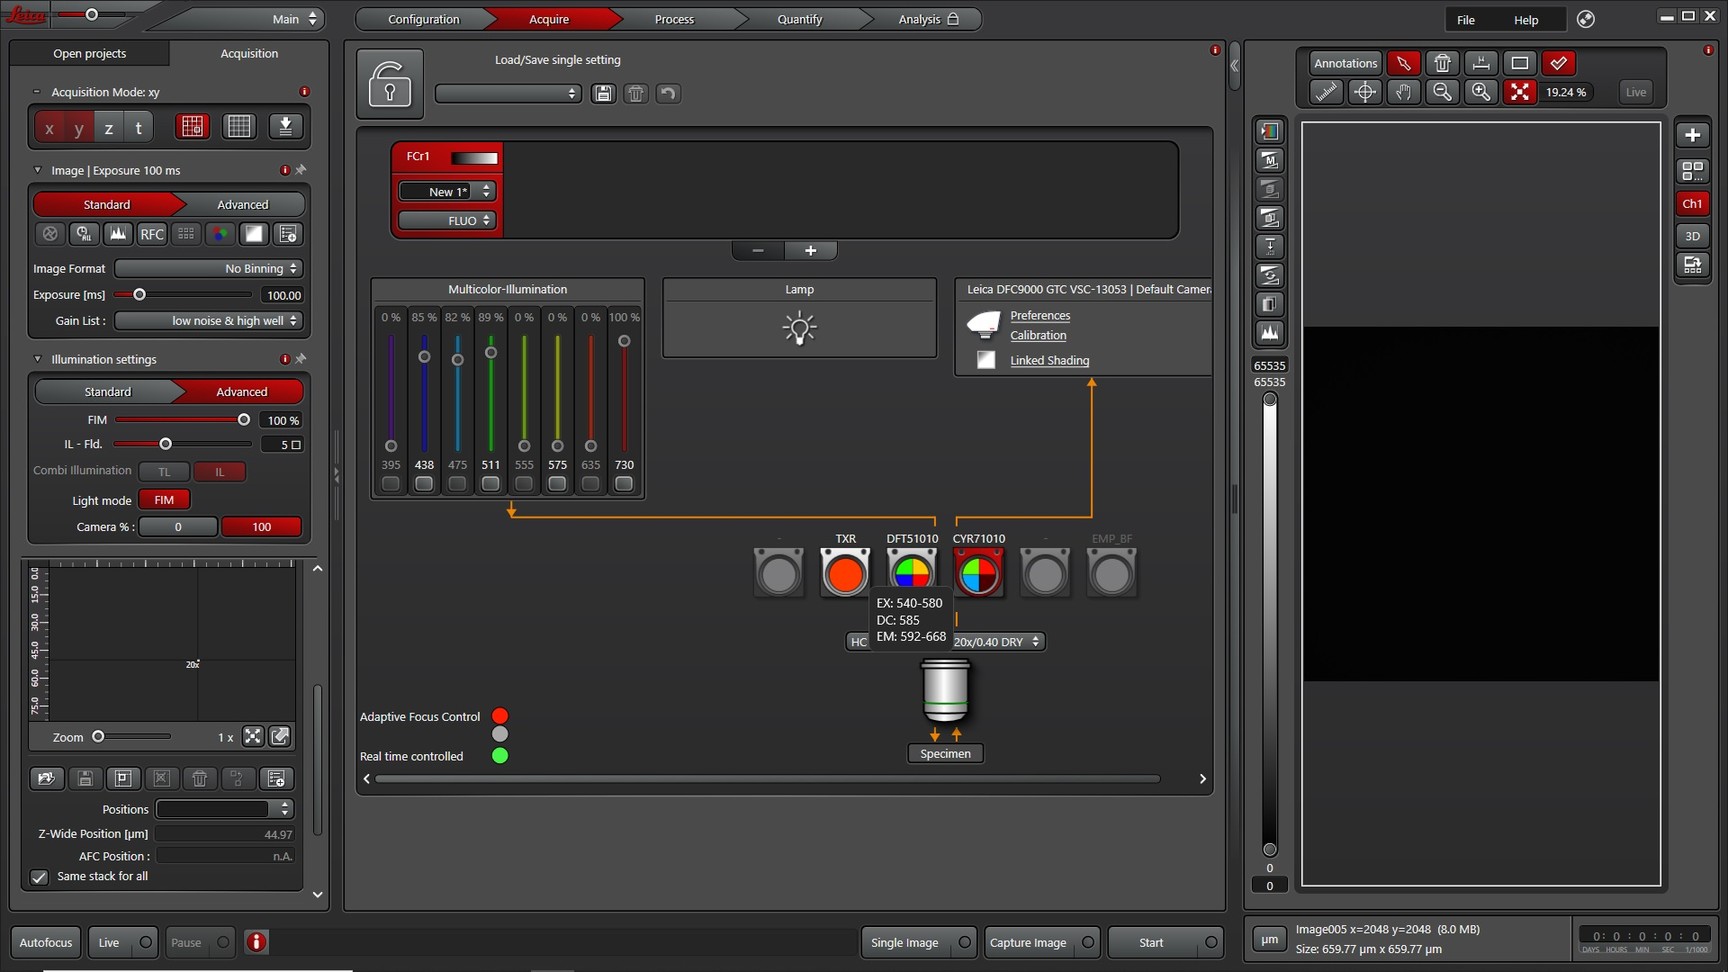
Task: Switch Light mode with the FIM toggle
Action: pyautogui.click(x=164, y=499)
